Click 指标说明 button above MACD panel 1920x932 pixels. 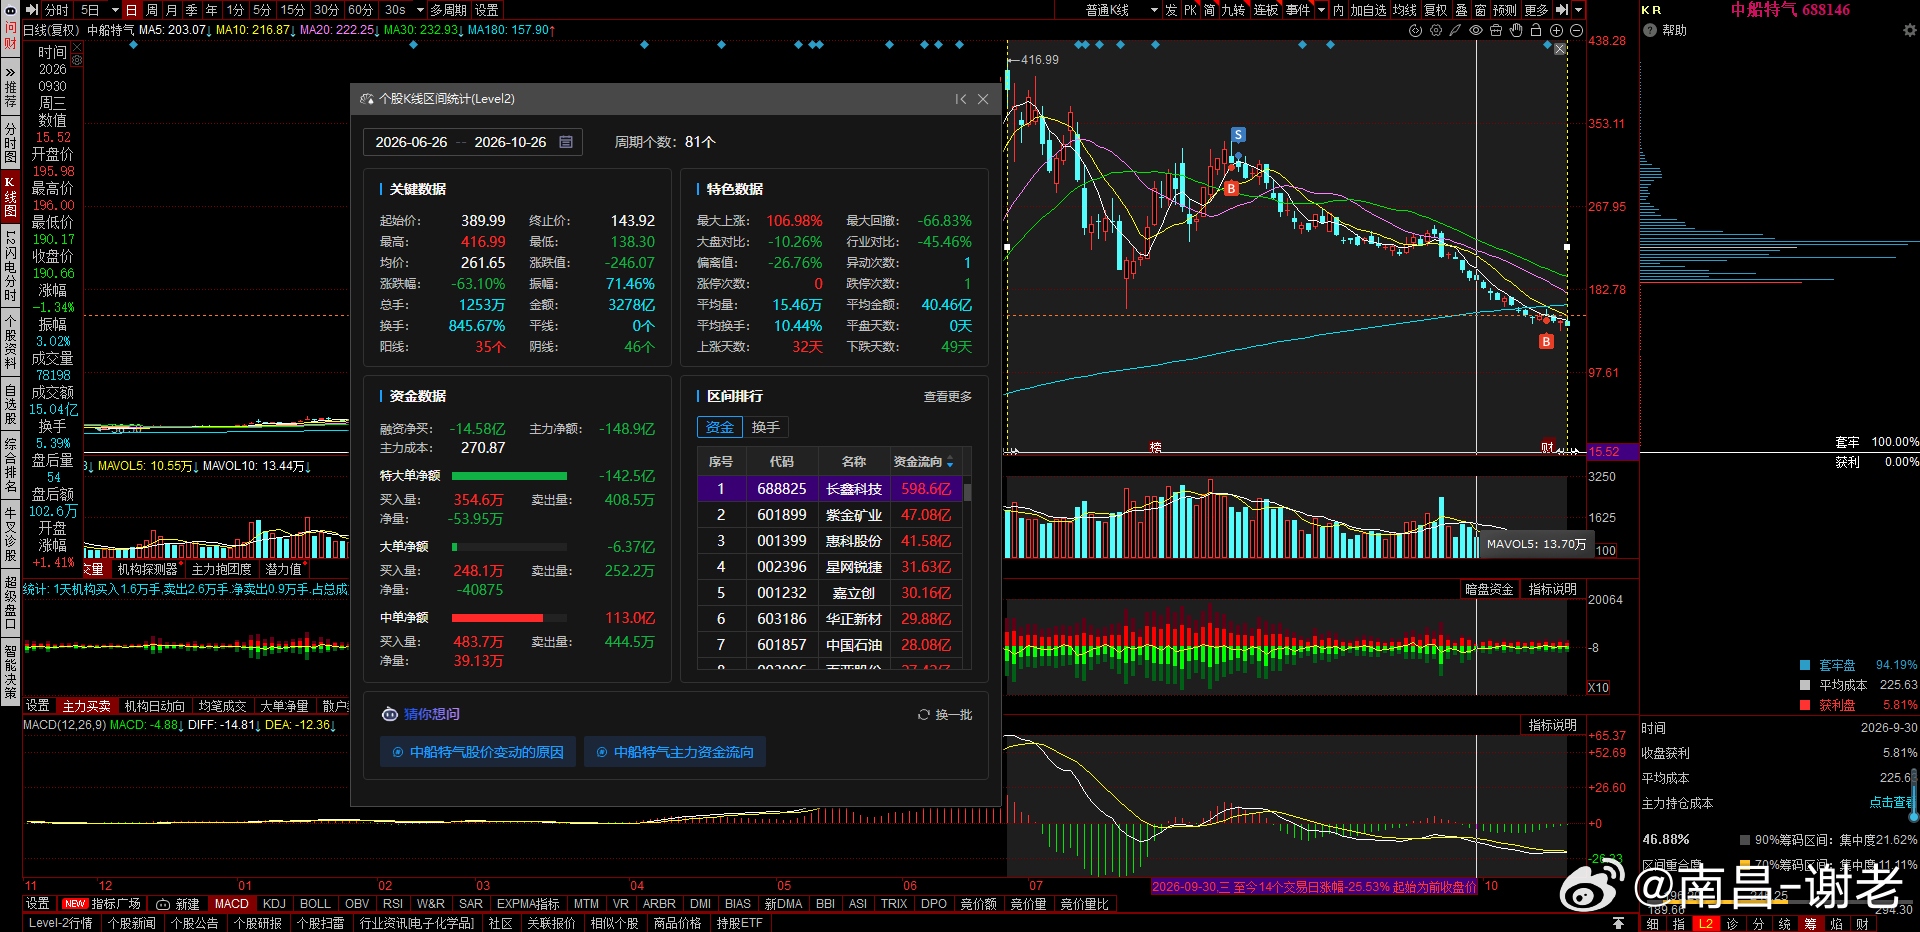(x=1552, y=726)
